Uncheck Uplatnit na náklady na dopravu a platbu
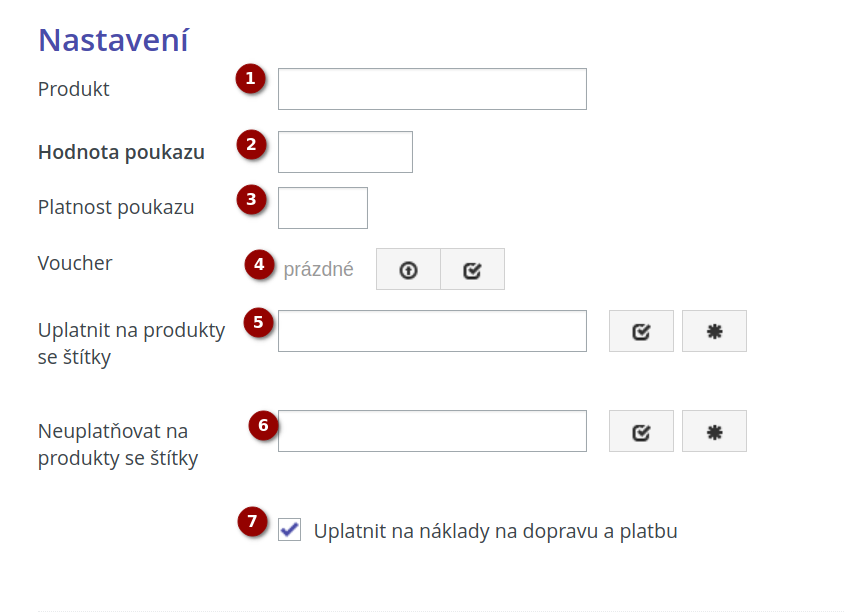The image size is (845, 616). tap(288, 530)
